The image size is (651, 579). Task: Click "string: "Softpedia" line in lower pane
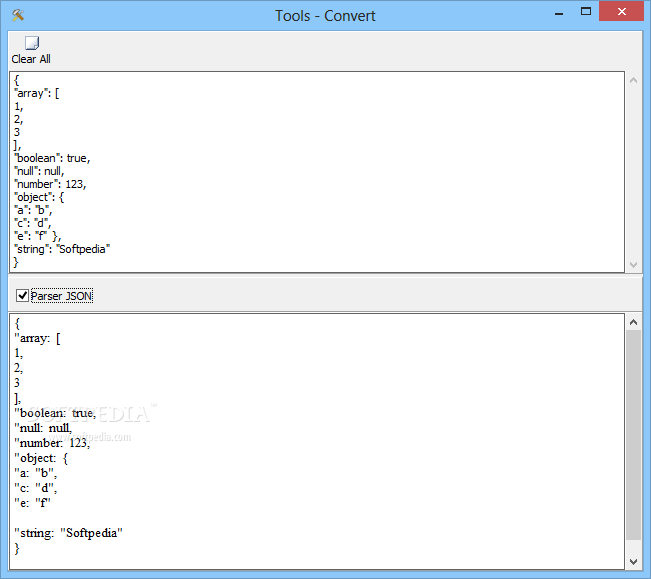tap(69, 533)
